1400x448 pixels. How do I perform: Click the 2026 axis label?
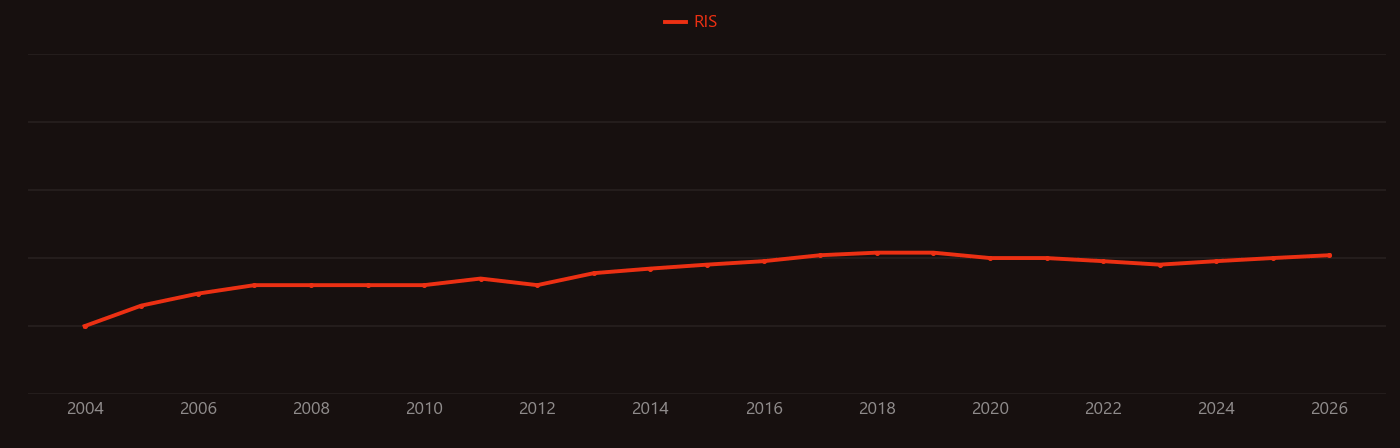pyautogui.click(x=1329, y=409)
